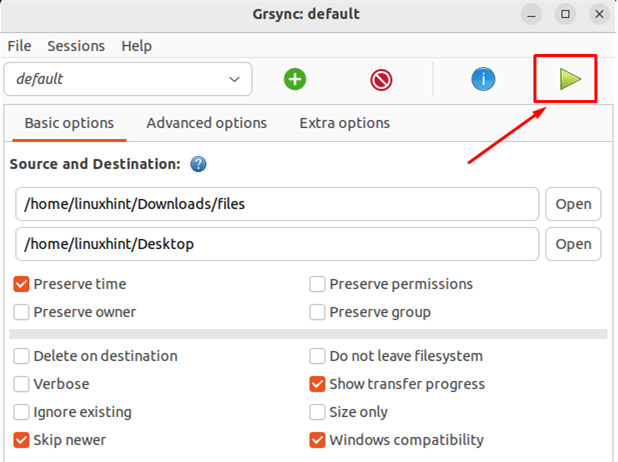Viewport: 618px width, 462px height.
Task: Disable Show transfer progress checkbox
Action: 318,384
